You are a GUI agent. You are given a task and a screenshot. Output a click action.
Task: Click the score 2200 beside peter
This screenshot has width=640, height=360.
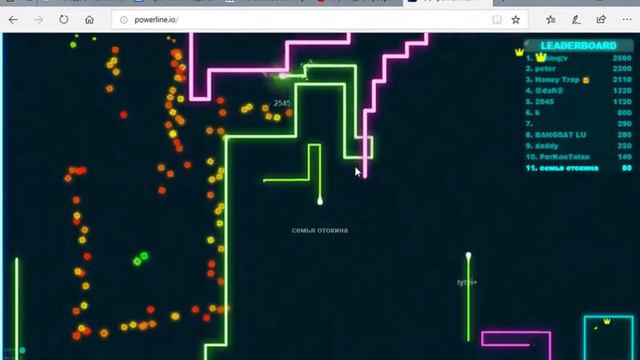pyautogui.click(x=622, y=69)
